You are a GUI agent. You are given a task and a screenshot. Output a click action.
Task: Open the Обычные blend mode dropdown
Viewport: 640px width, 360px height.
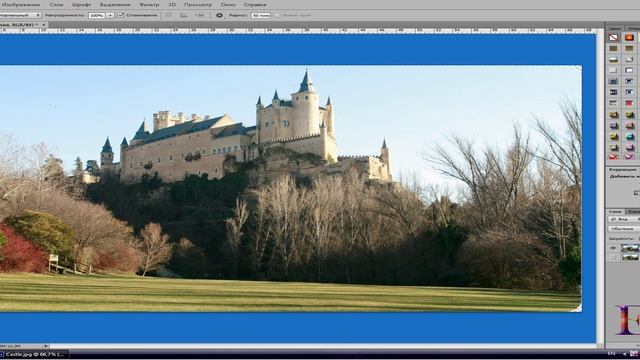click(624, 229)
